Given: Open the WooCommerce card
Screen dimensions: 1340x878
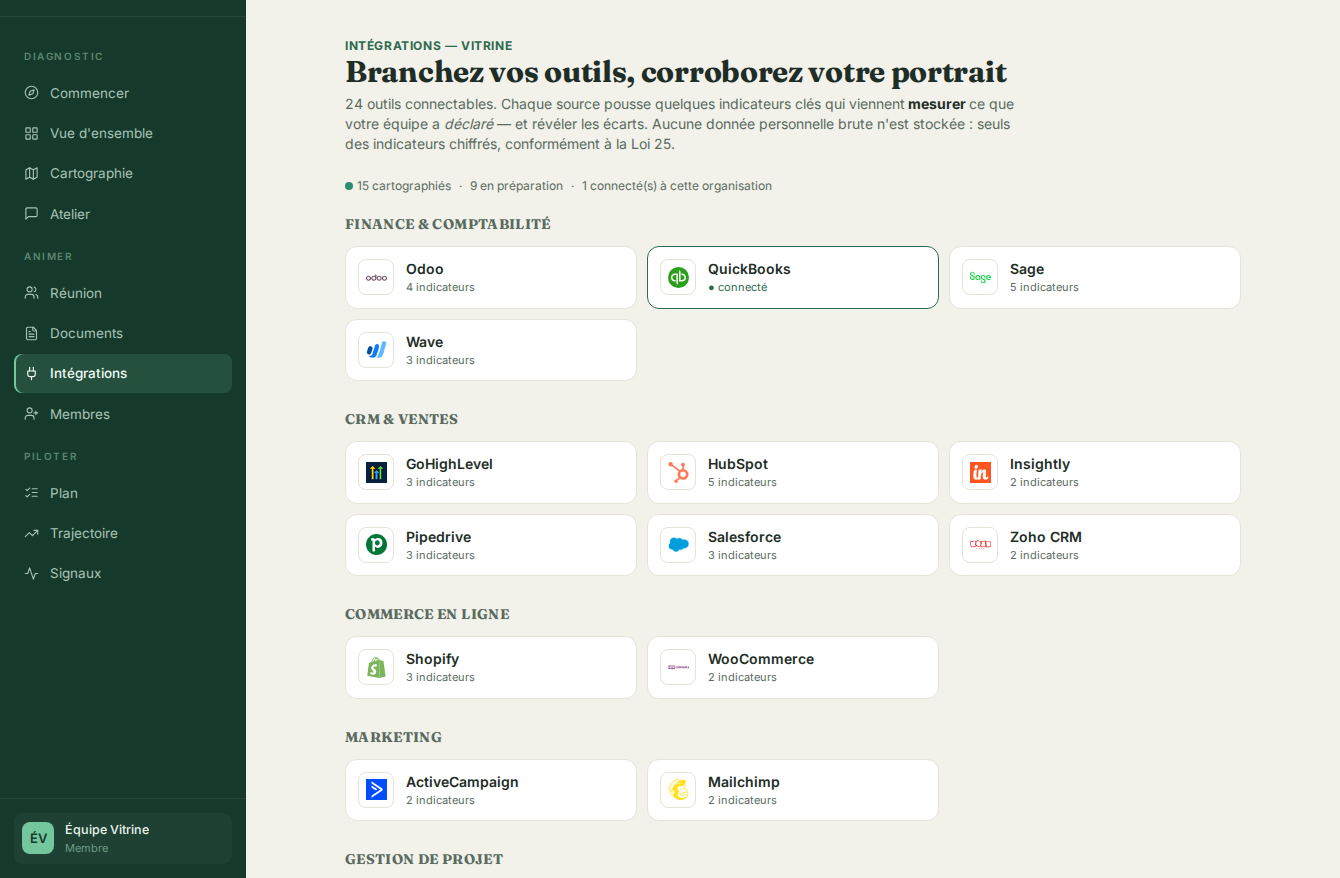Looking at the screenshot, I should coord(793,667).
